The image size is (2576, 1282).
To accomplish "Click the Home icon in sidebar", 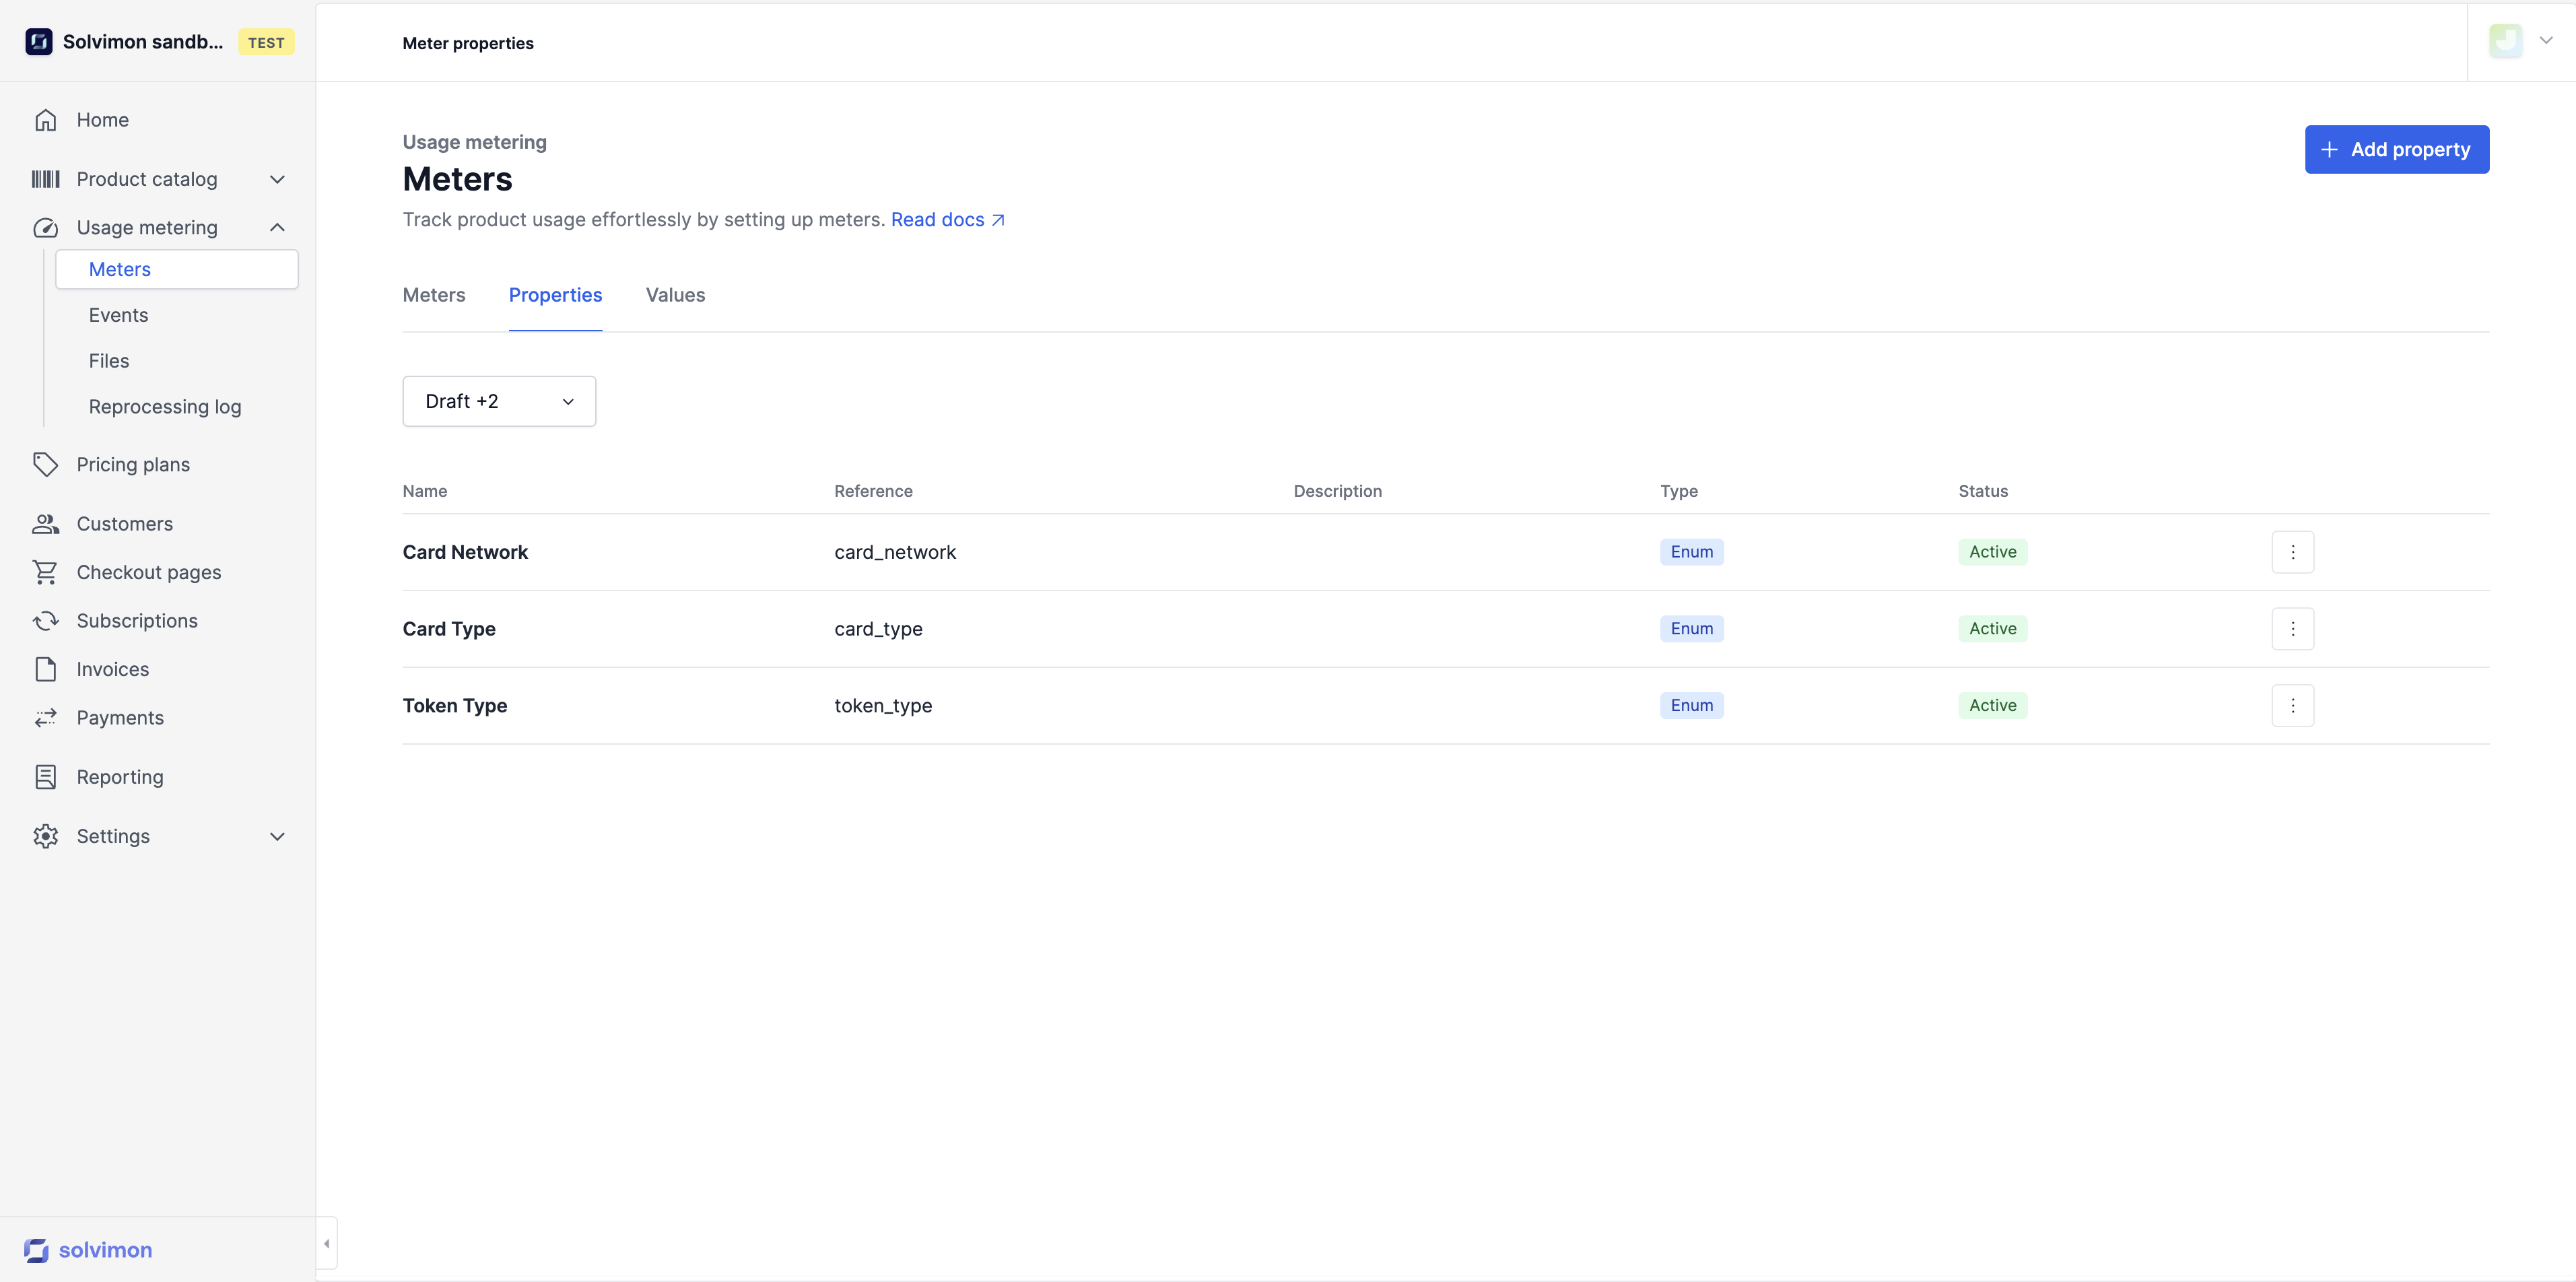I will 45,120.
